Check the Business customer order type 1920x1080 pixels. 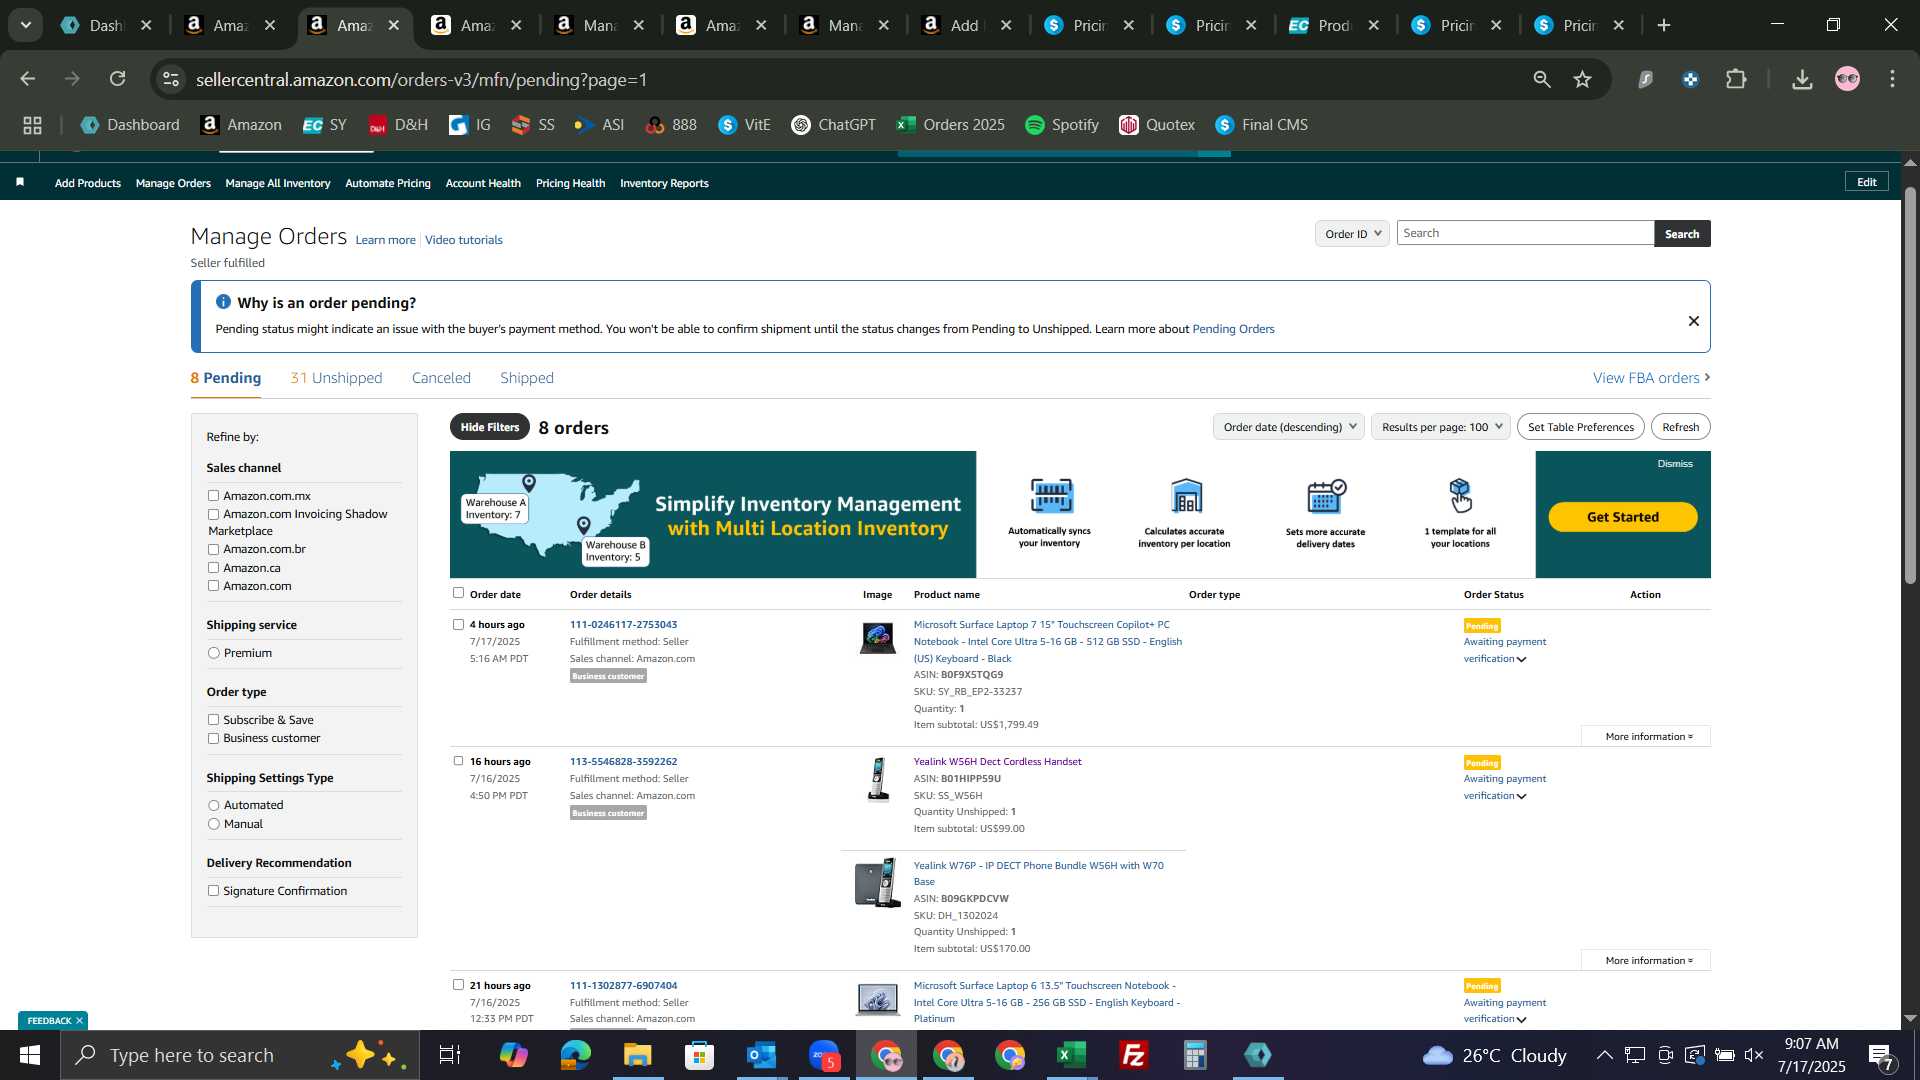[213, 738]
